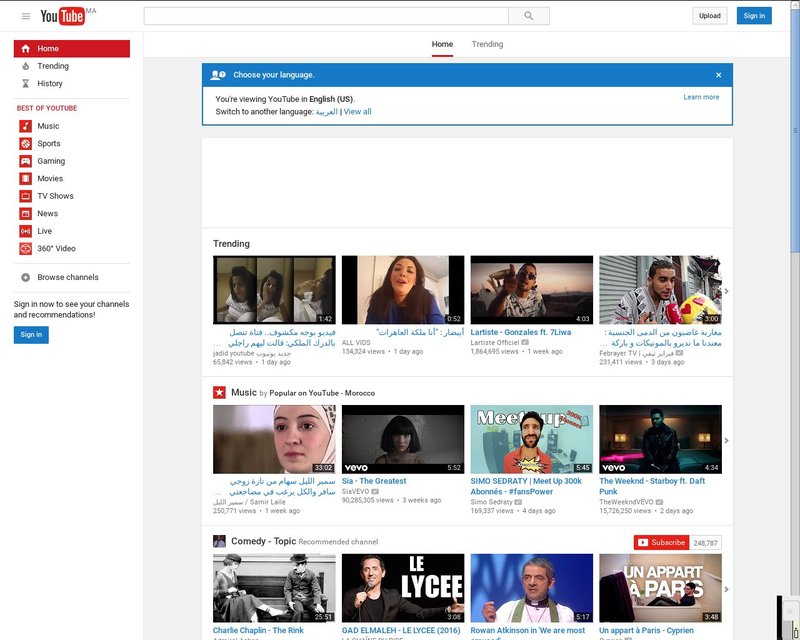Viewport: 800px width, 640px height.
Task: Click the History hourglass icon in sidebar
Action: click(26, 83)
